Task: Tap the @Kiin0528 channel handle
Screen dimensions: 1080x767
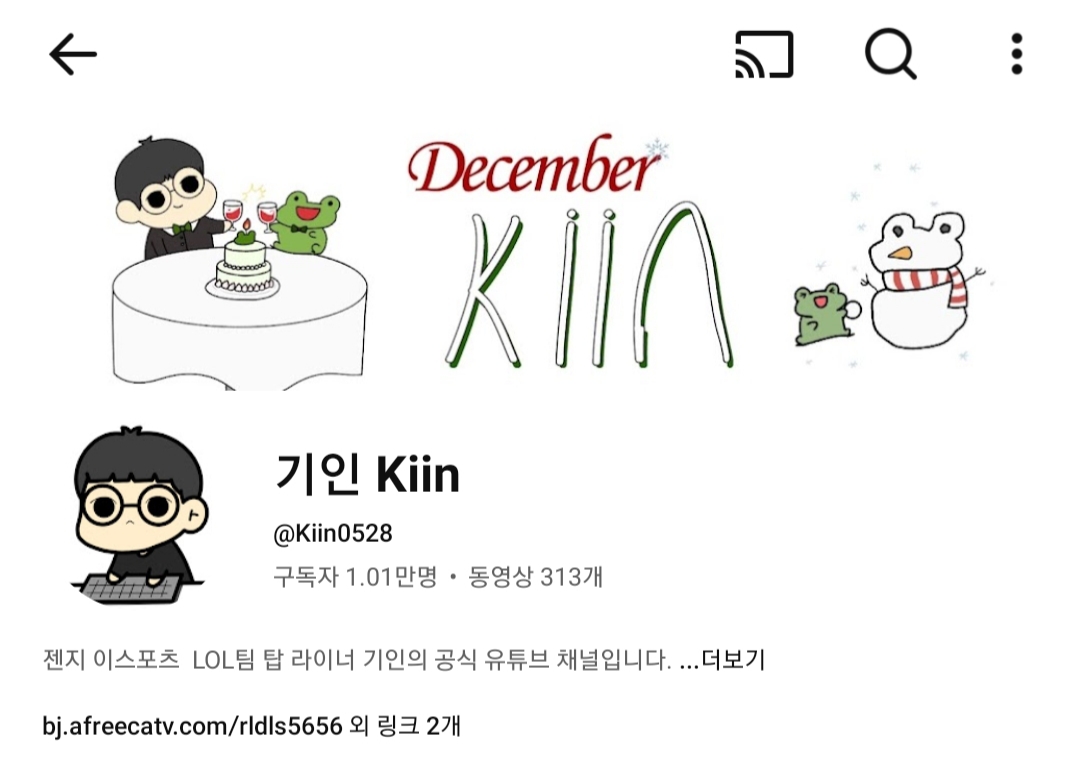Action: coord(333,534)
